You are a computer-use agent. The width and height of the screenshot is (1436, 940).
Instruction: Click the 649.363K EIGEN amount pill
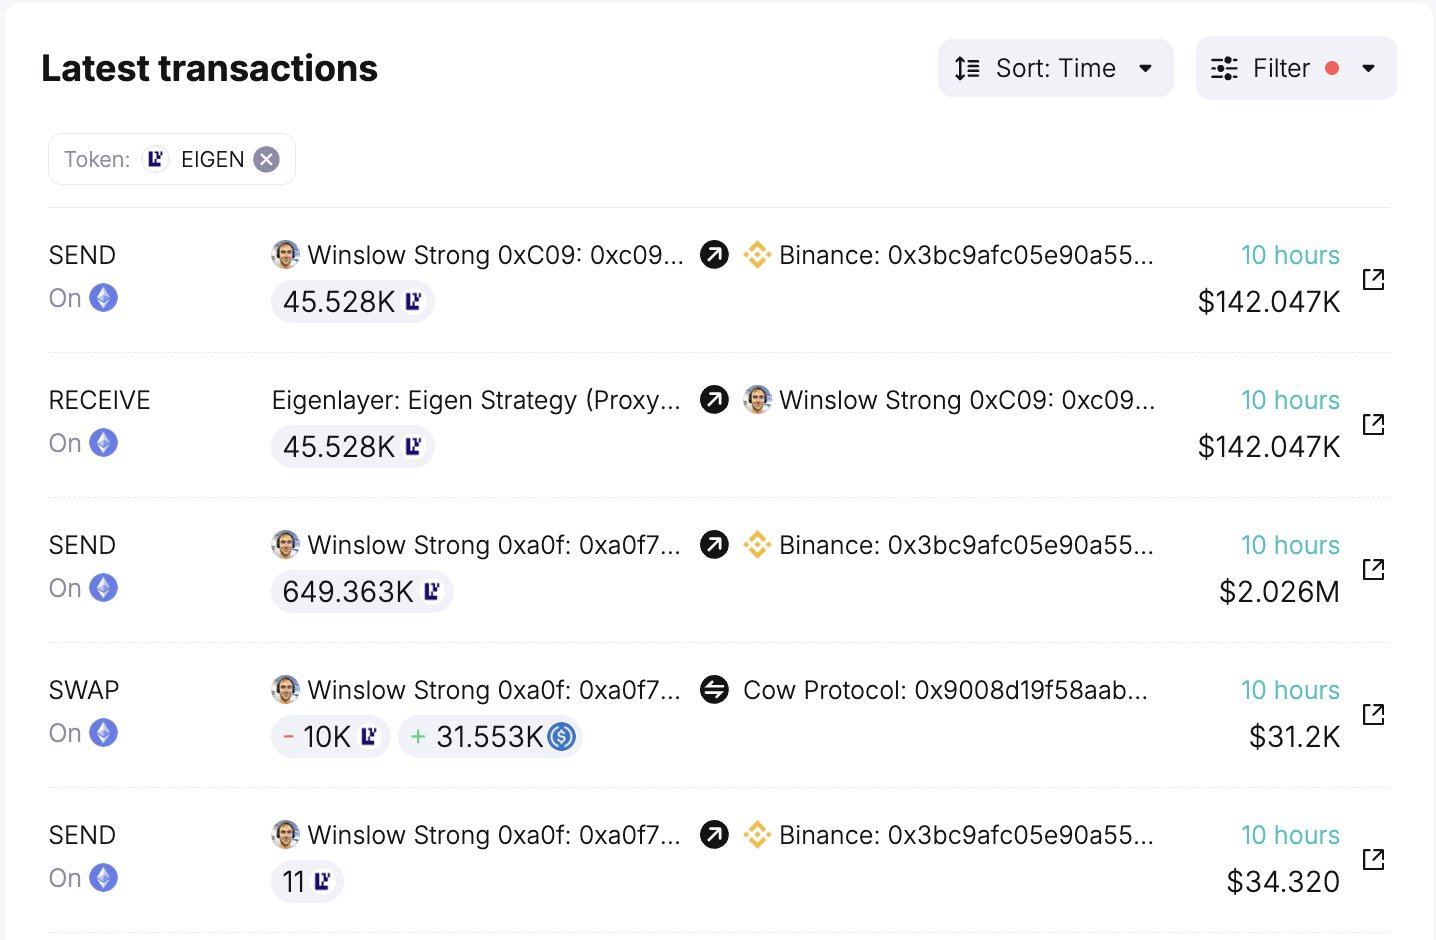pos(361,592)
